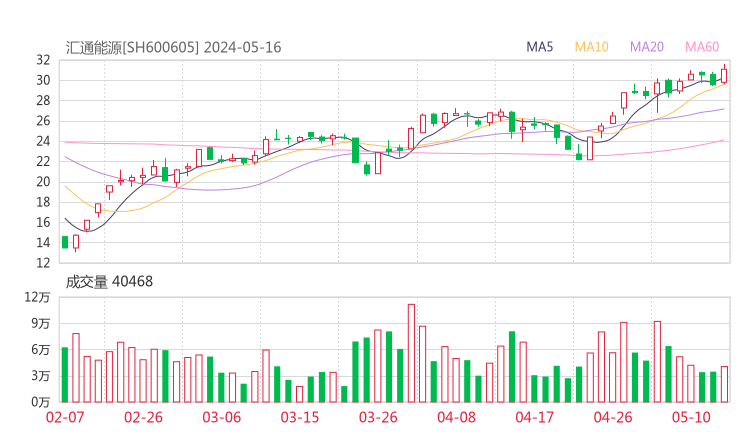Click the 3万 volume axis label
This screenshot has width=740, height=440.
point(41,376)
